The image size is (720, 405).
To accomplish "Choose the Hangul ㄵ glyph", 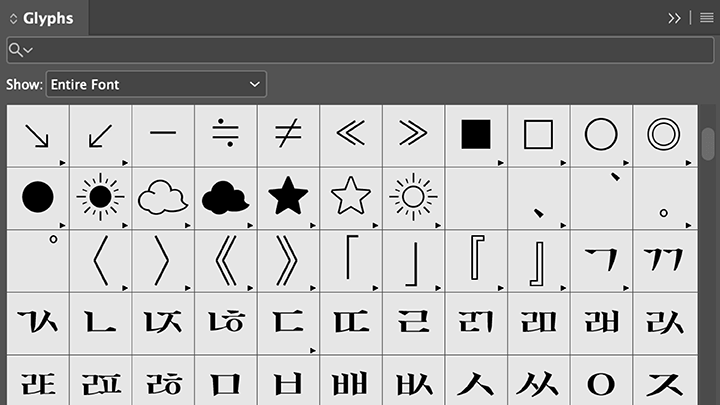I will [163, 323].
